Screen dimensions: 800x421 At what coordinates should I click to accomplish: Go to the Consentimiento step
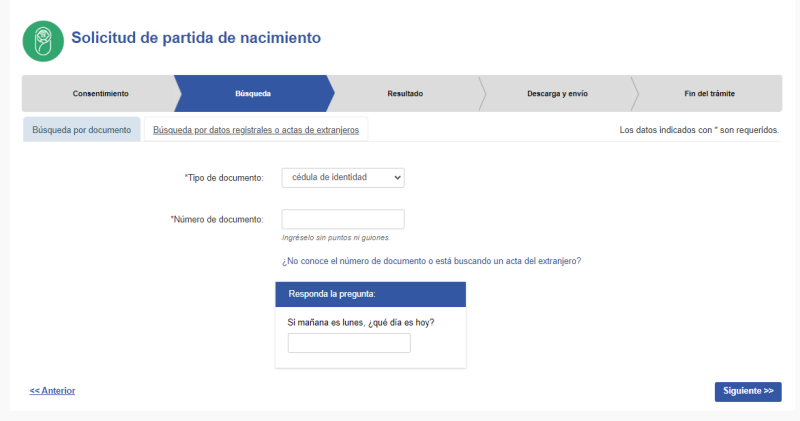(100, 93)
